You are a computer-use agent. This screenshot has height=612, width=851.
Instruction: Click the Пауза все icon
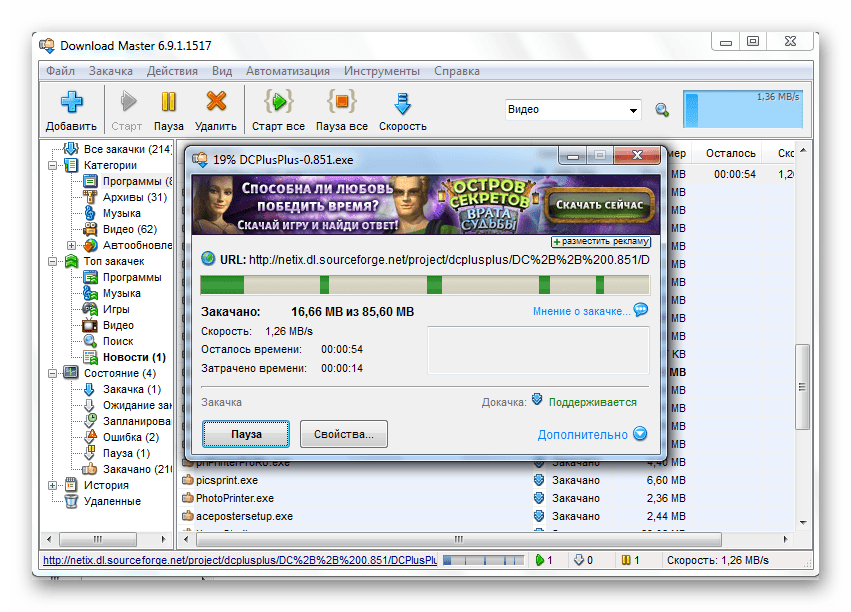point(342,101)
